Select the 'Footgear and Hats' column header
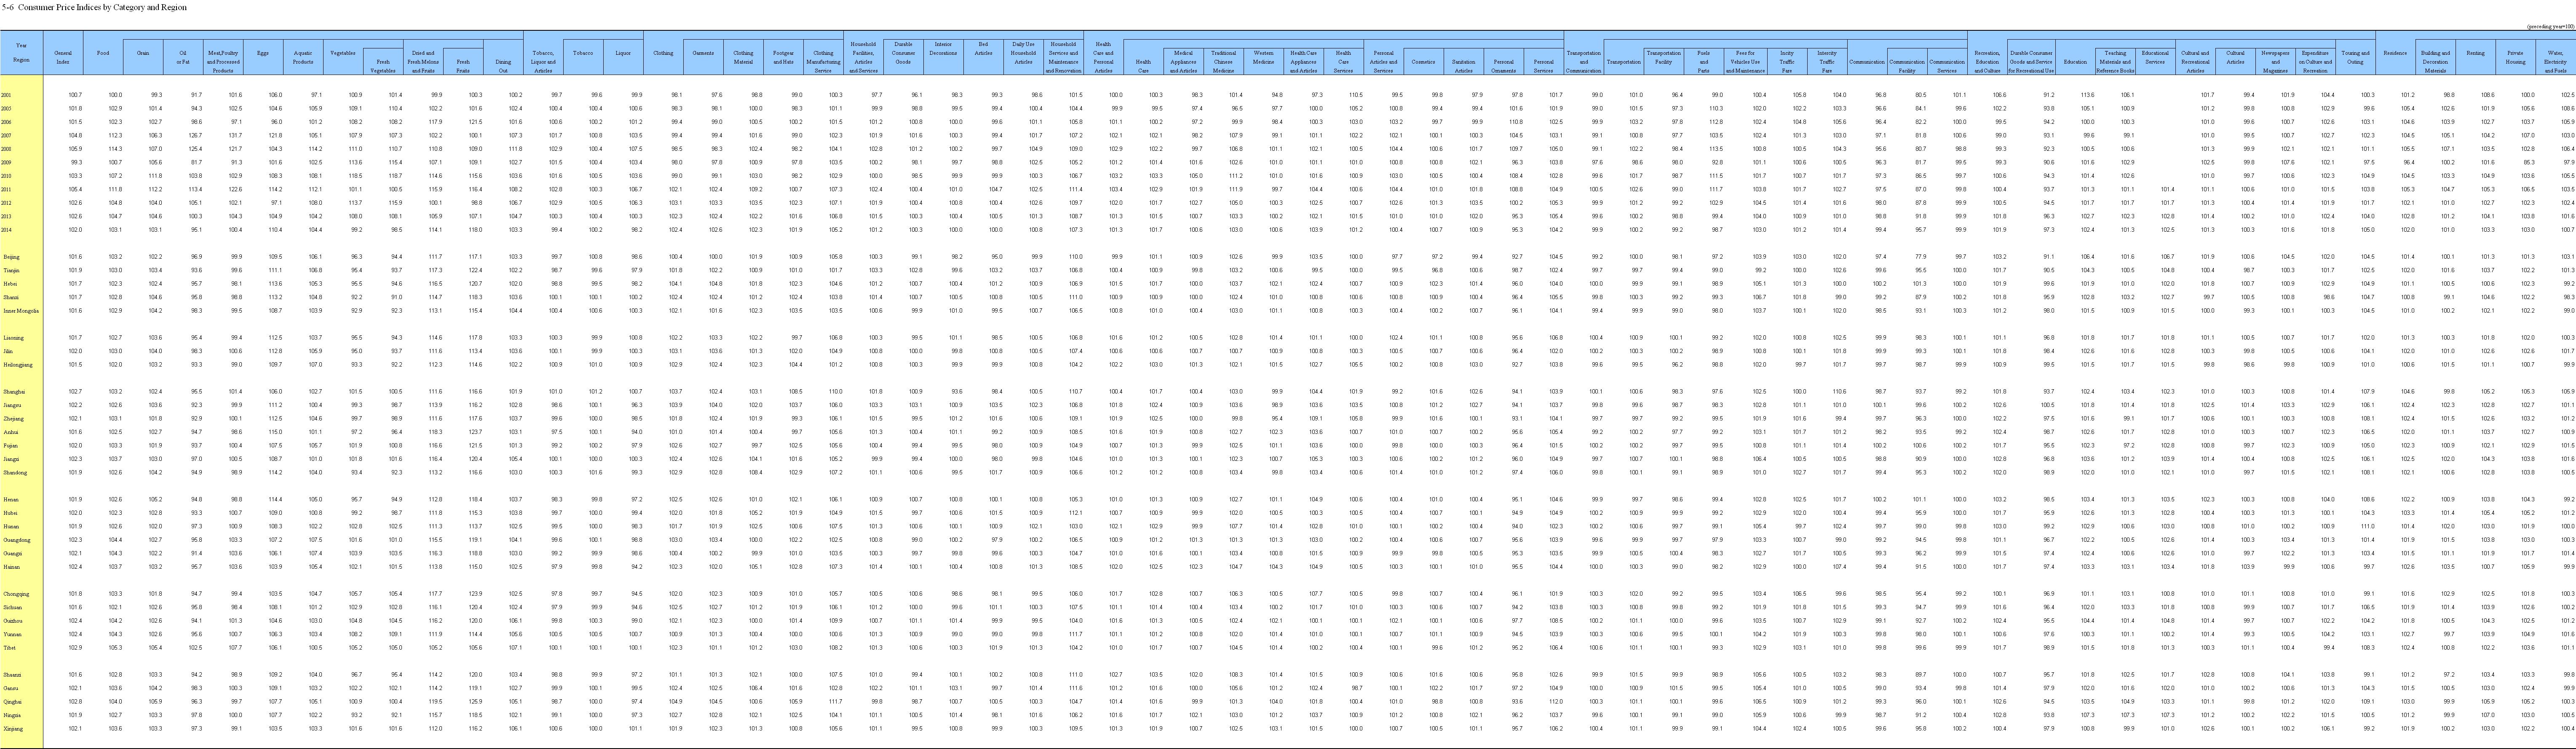The image size is (2576, 749). coord(783,58)
